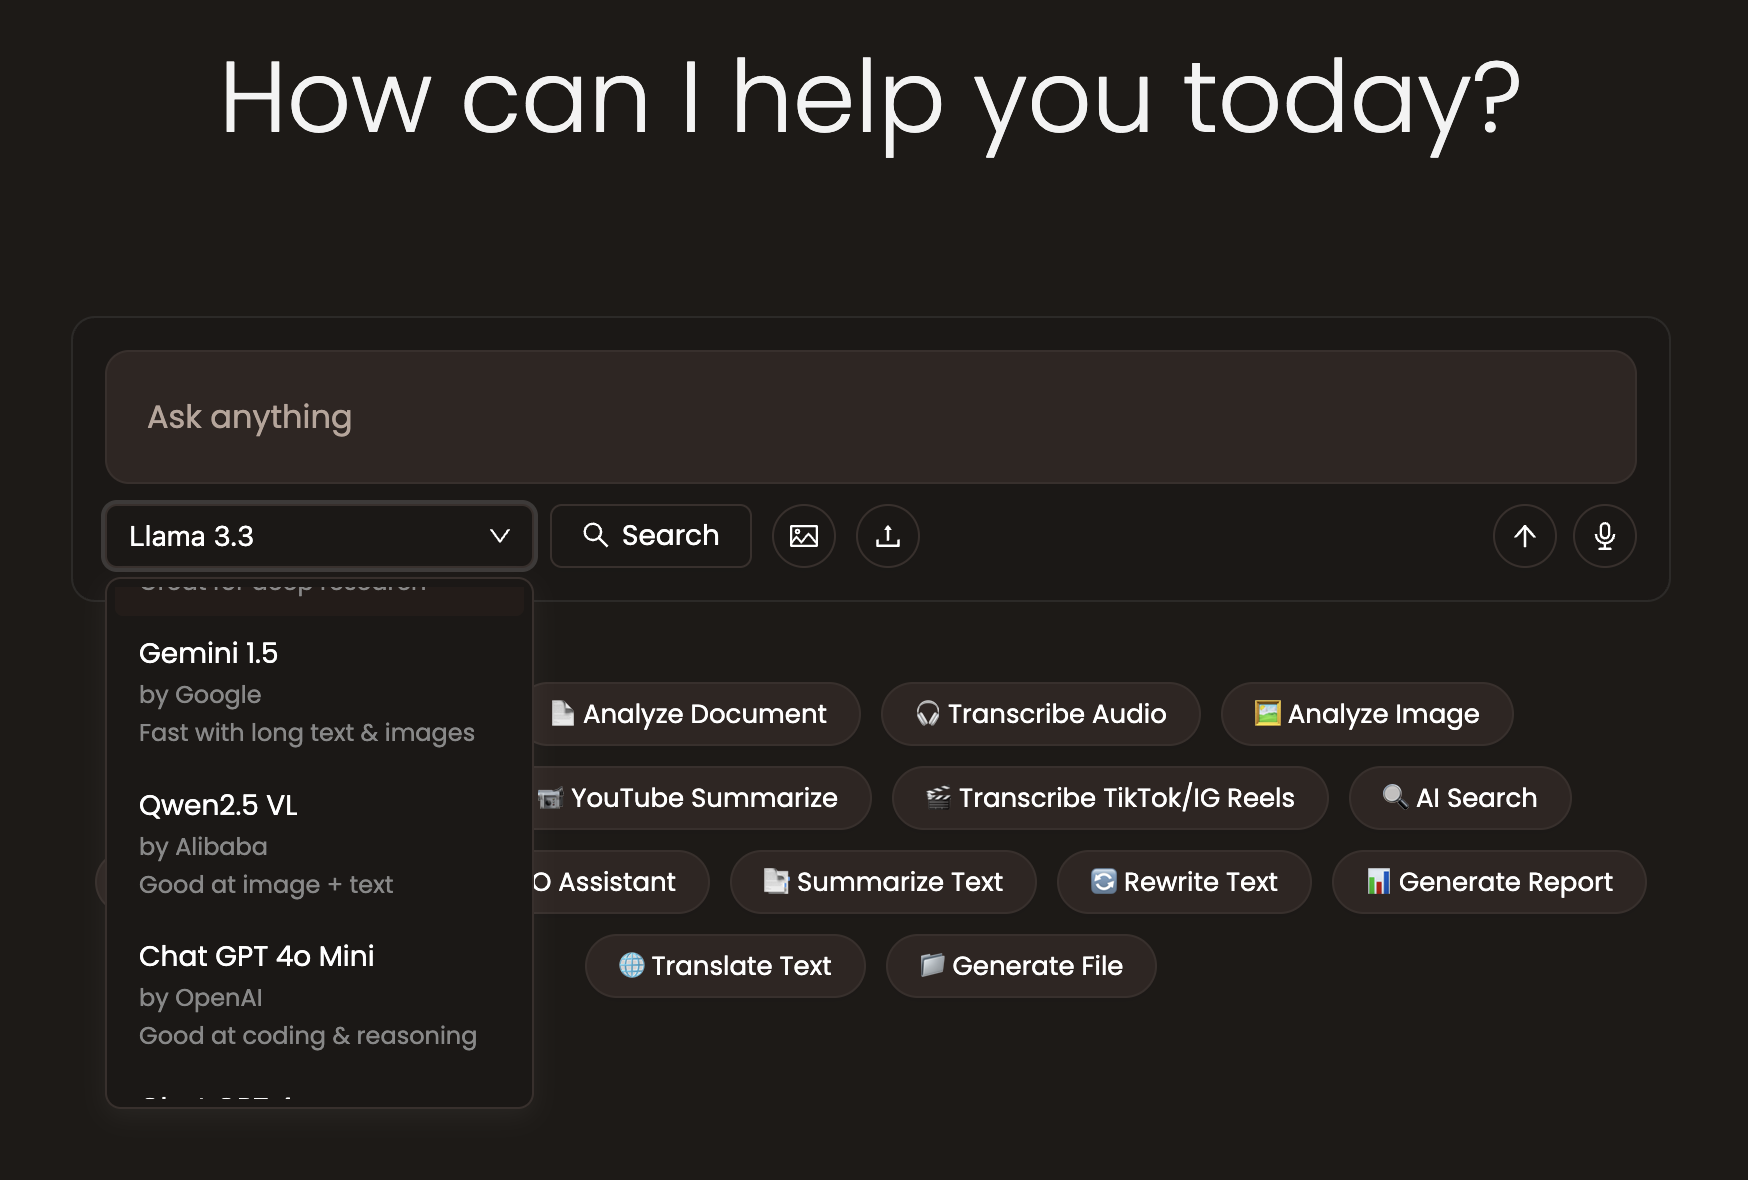
Task: Click the image attachment icon
Action: (x=803, y=536)
